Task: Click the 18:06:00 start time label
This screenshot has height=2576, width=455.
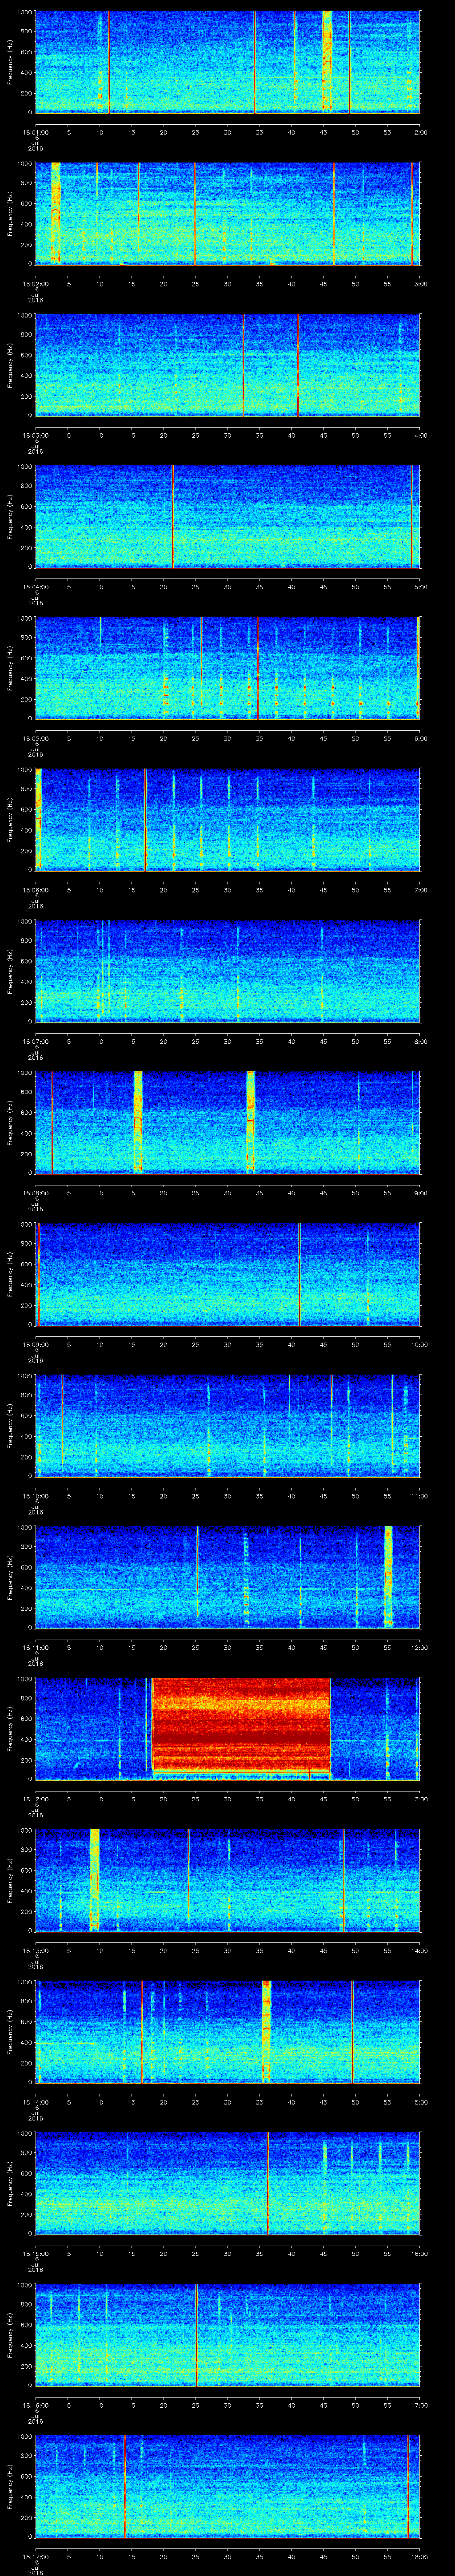Action: pos(35,890)
